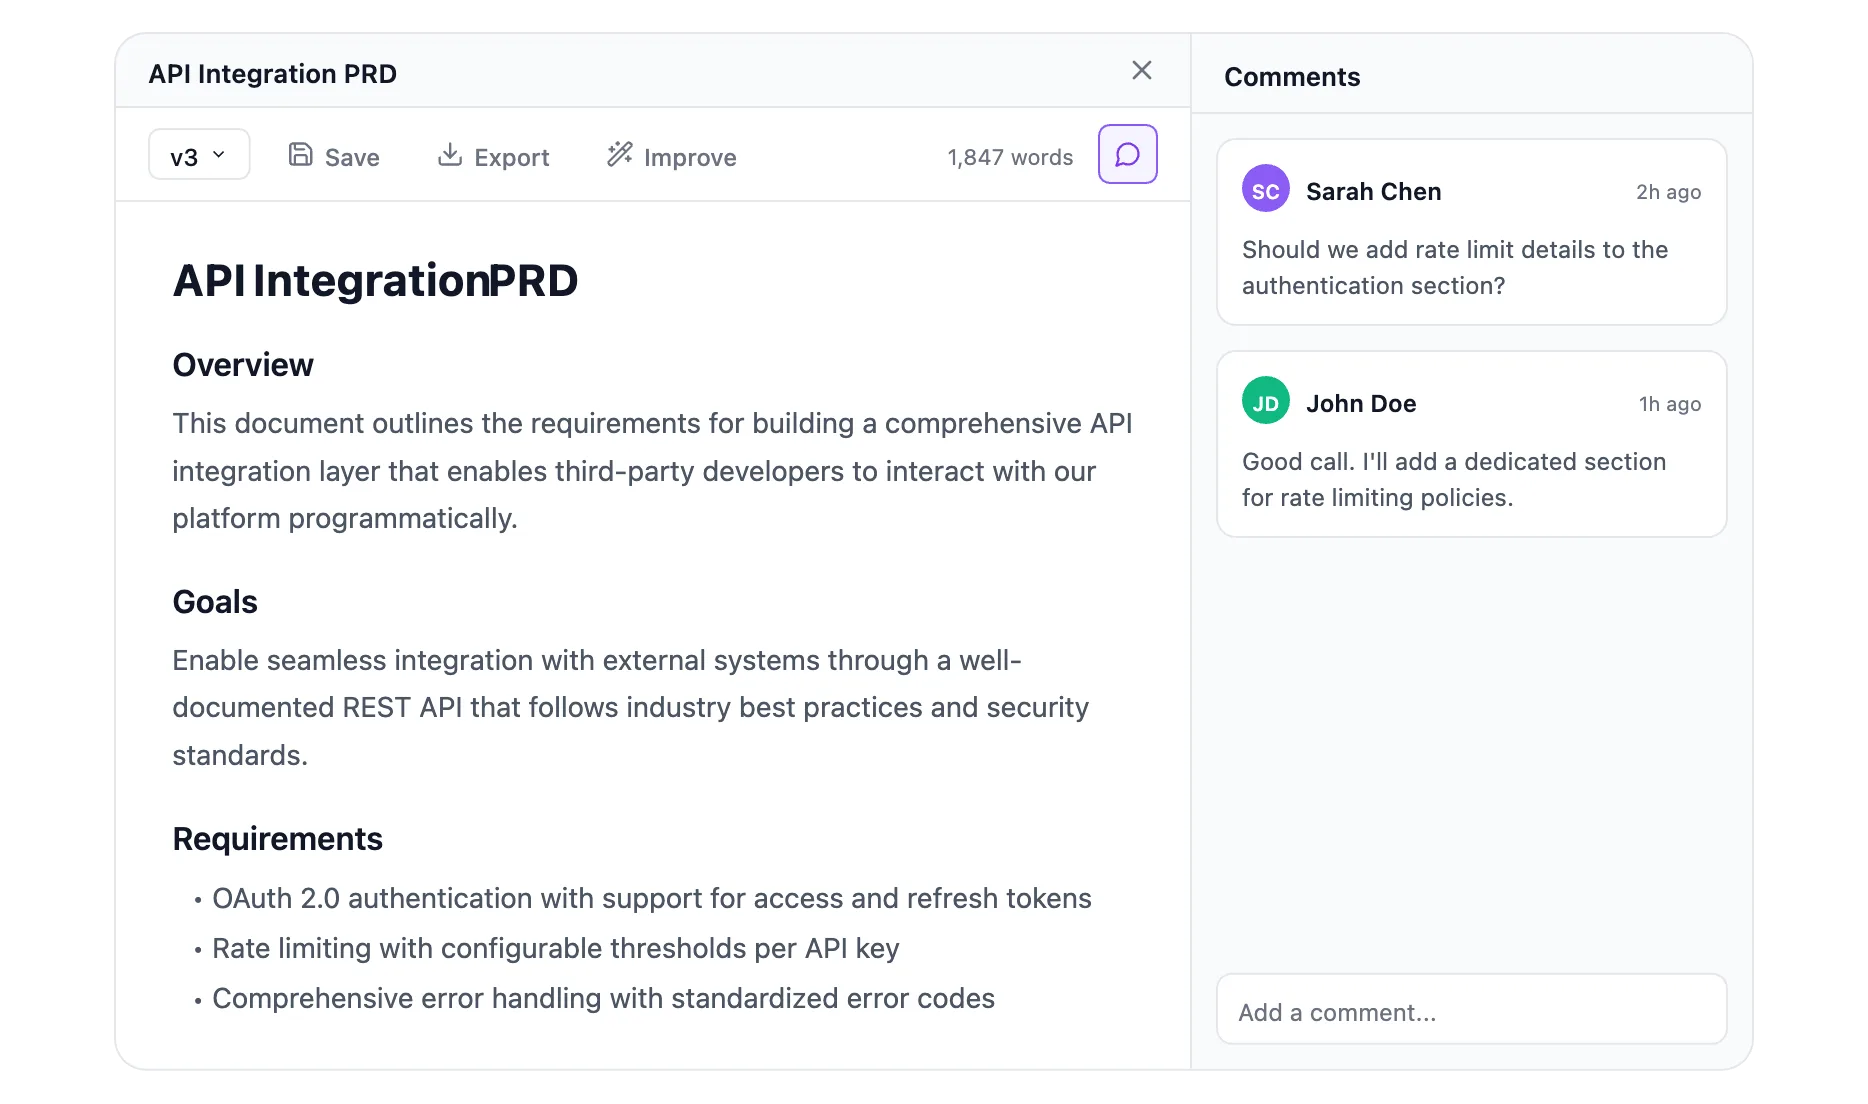
Task: Click the Add a comment input field
Action: point(1470,1010)
